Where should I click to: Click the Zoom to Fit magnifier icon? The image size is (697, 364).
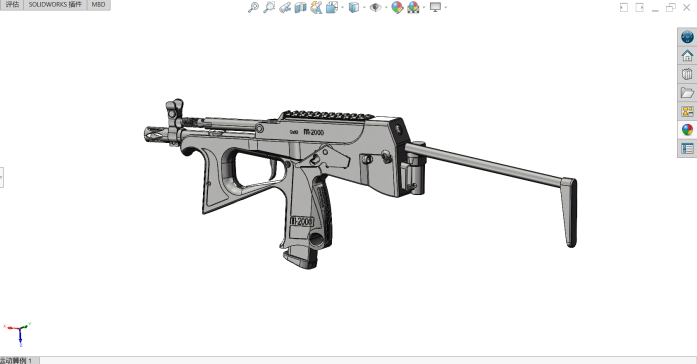coord(253,7)
